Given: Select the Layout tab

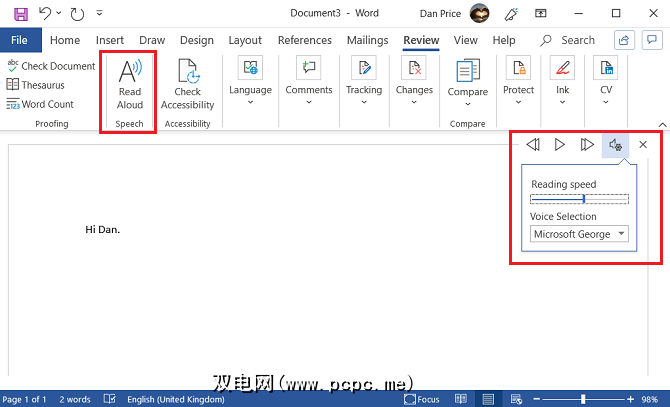Looking at the screenshot, I should pyautogui.click(x=245, y=40).
